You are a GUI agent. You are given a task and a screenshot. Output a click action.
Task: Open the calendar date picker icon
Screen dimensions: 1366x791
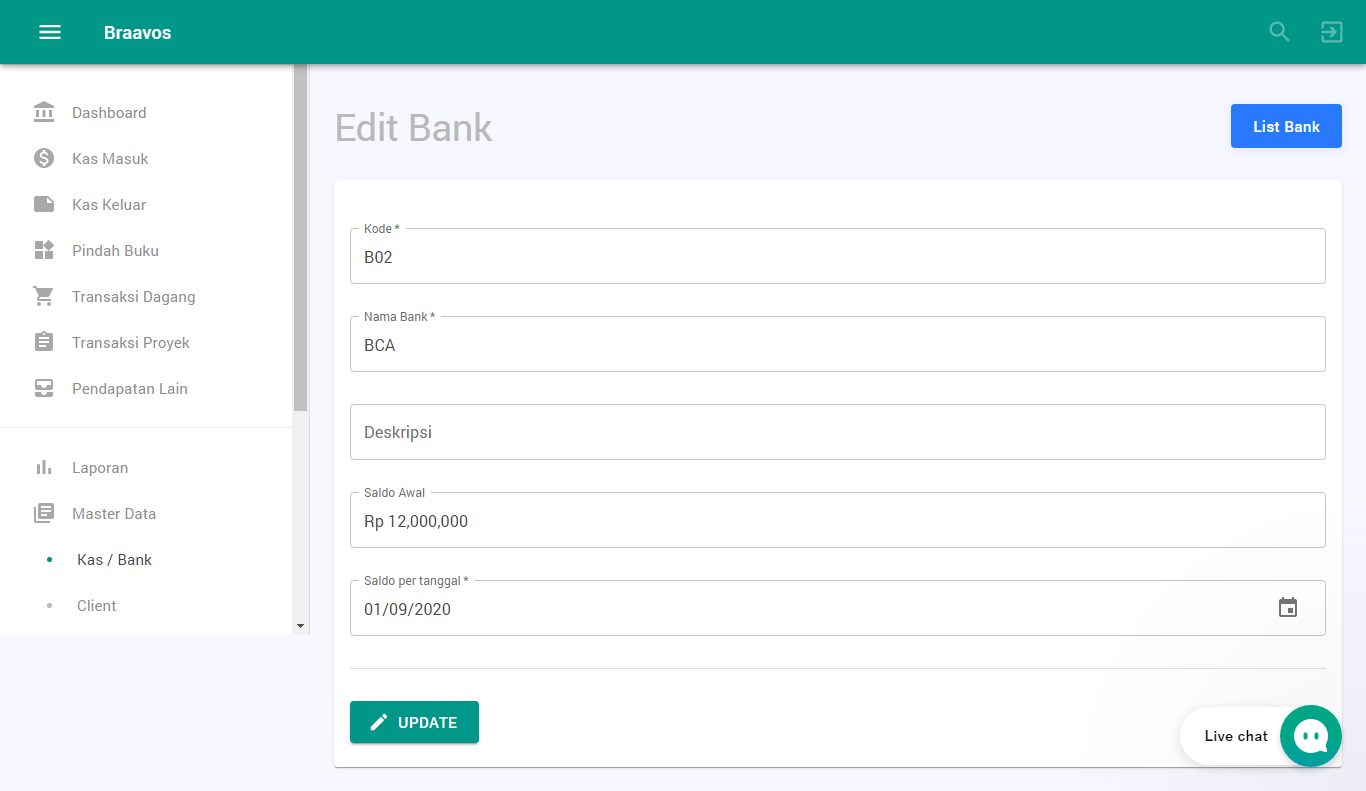point(1288,608)
